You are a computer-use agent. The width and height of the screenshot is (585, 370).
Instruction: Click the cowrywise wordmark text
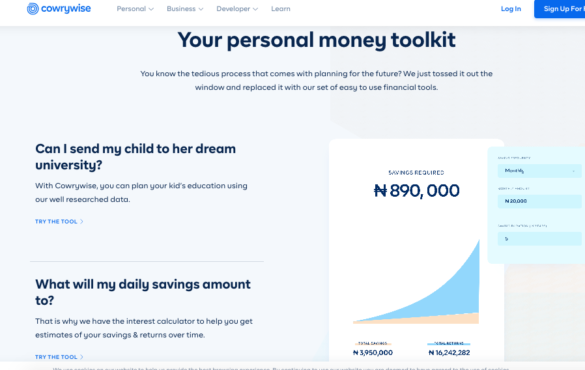66,9
